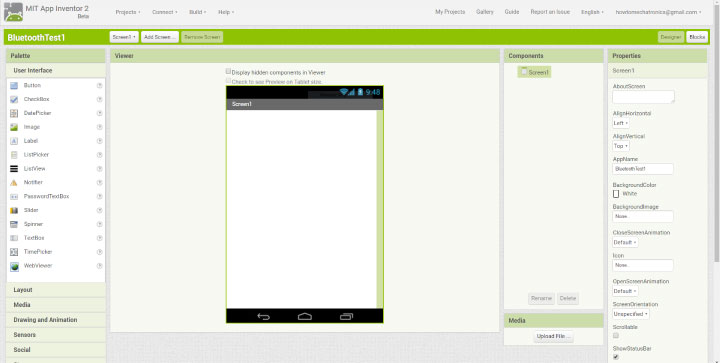This screenshot has width=720, height=363.
Task: Select the WebViewer globe icon
Action: (14, 266)
